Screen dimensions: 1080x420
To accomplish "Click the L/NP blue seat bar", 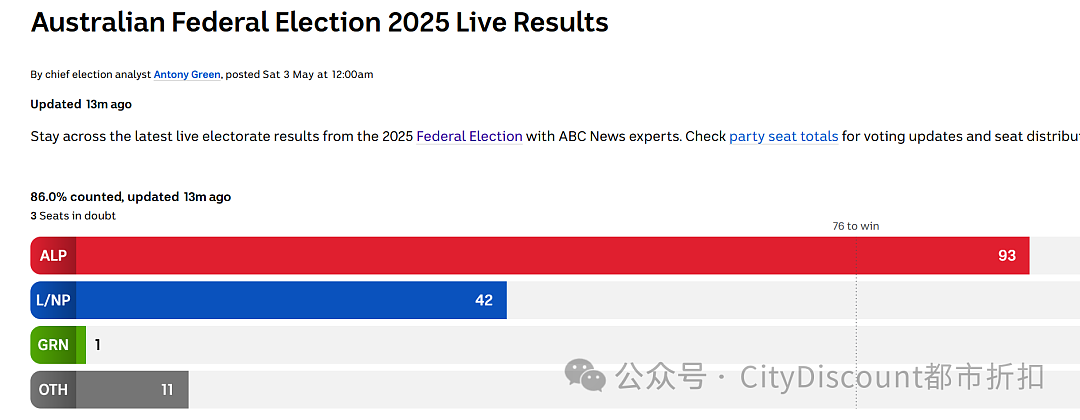I will point(269,300).
